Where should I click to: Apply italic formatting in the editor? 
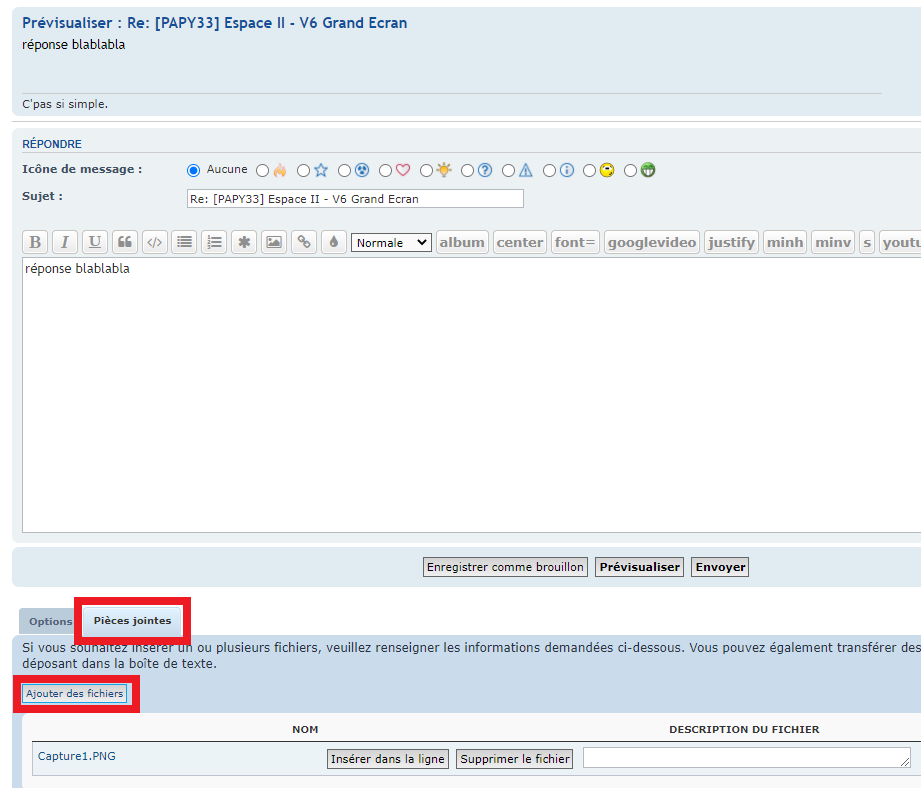65,242
